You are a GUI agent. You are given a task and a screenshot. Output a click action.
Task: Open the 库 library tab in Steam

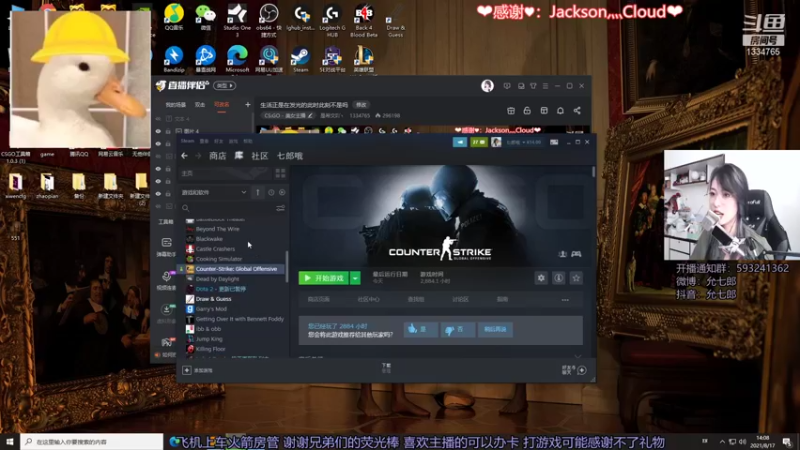coord(239,156)
